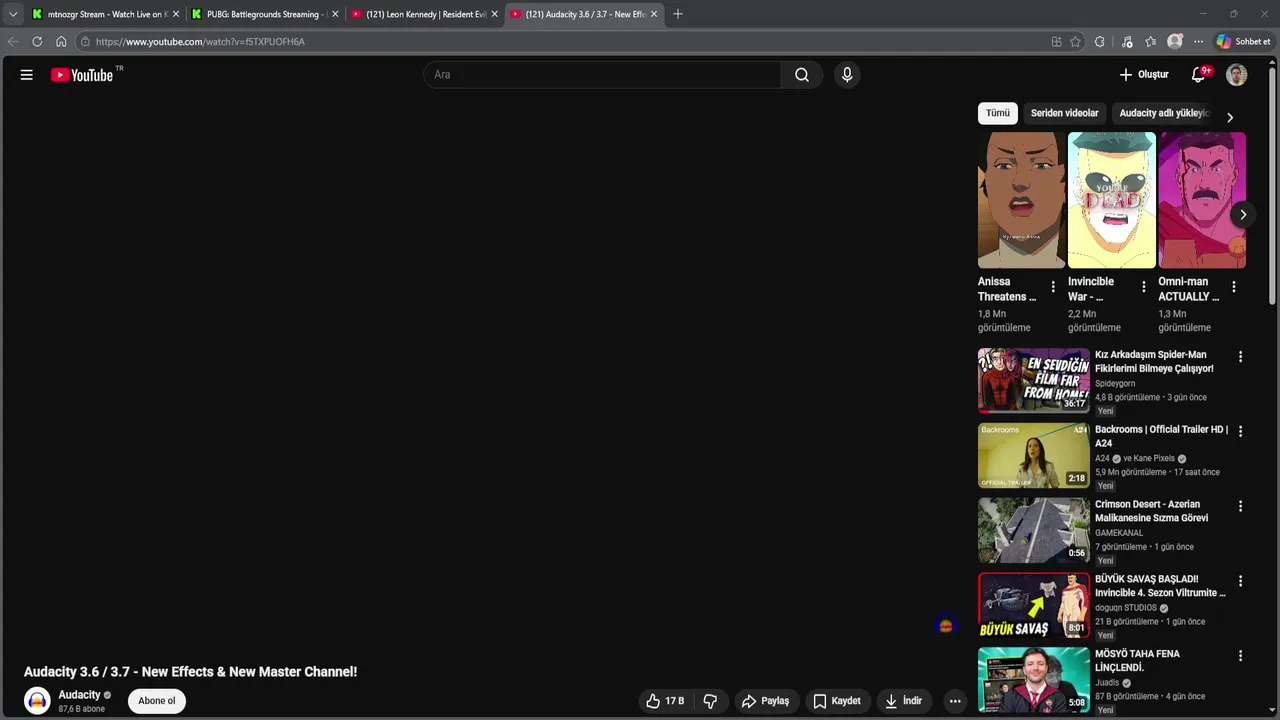
Task: Go back using browser back arrow
Action: (x=13, y=42)
